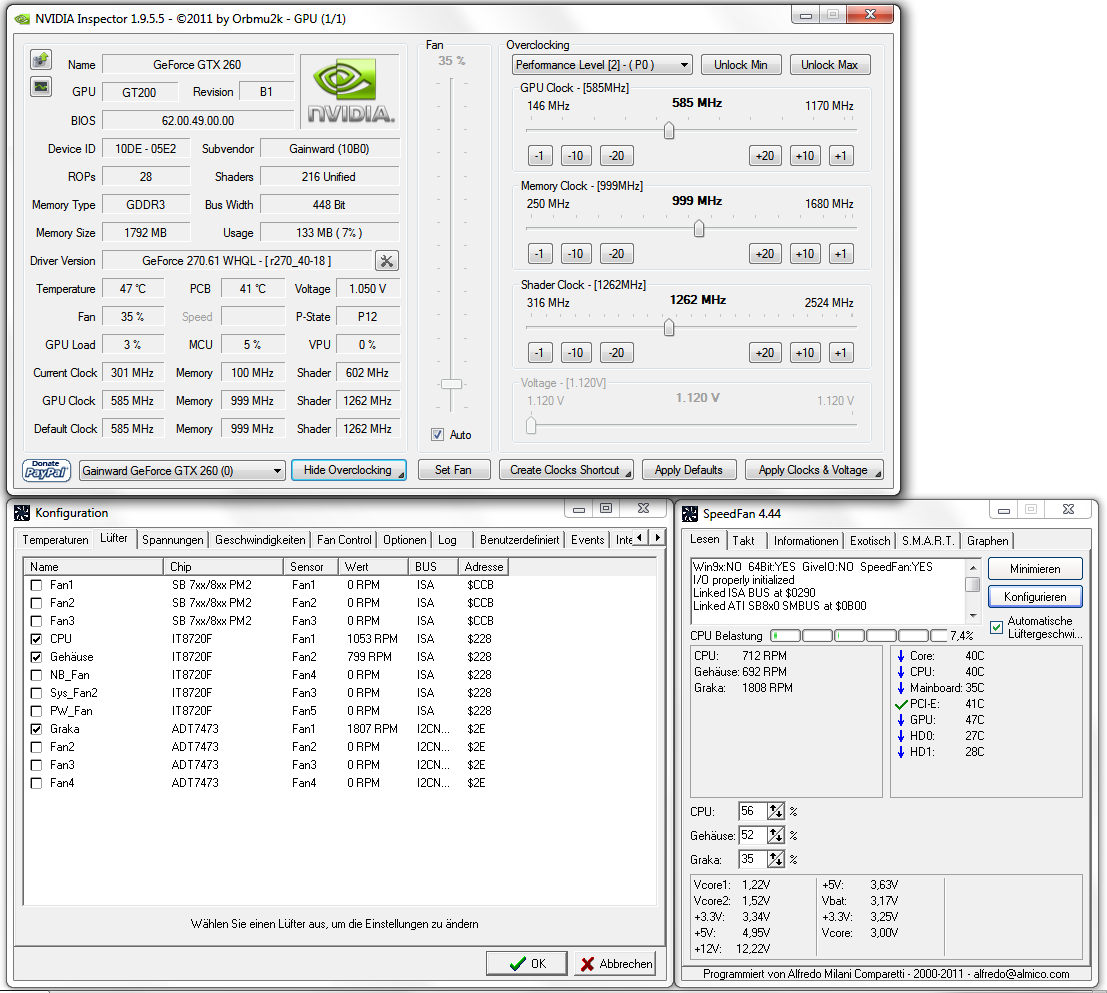
Task: Check the PW_Fan checkbox
Action: [x=36, y=711]
